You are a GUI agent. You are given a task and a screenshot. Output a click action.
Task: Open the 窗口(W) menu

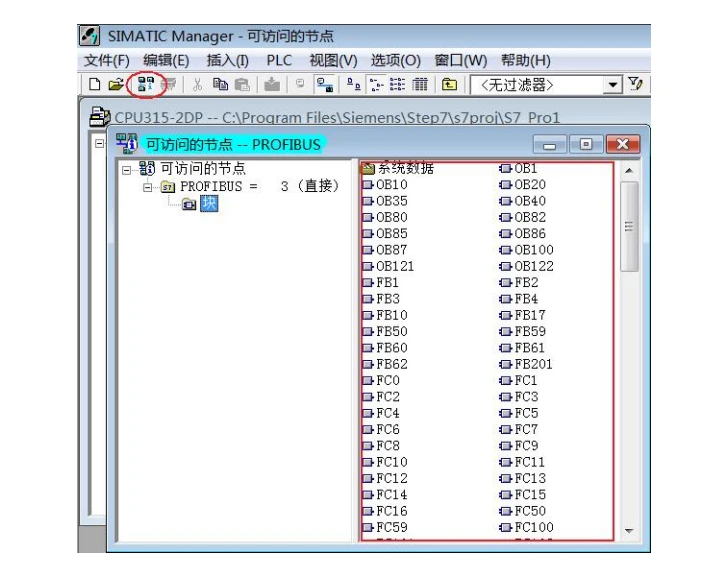click(x=461, y=60)
